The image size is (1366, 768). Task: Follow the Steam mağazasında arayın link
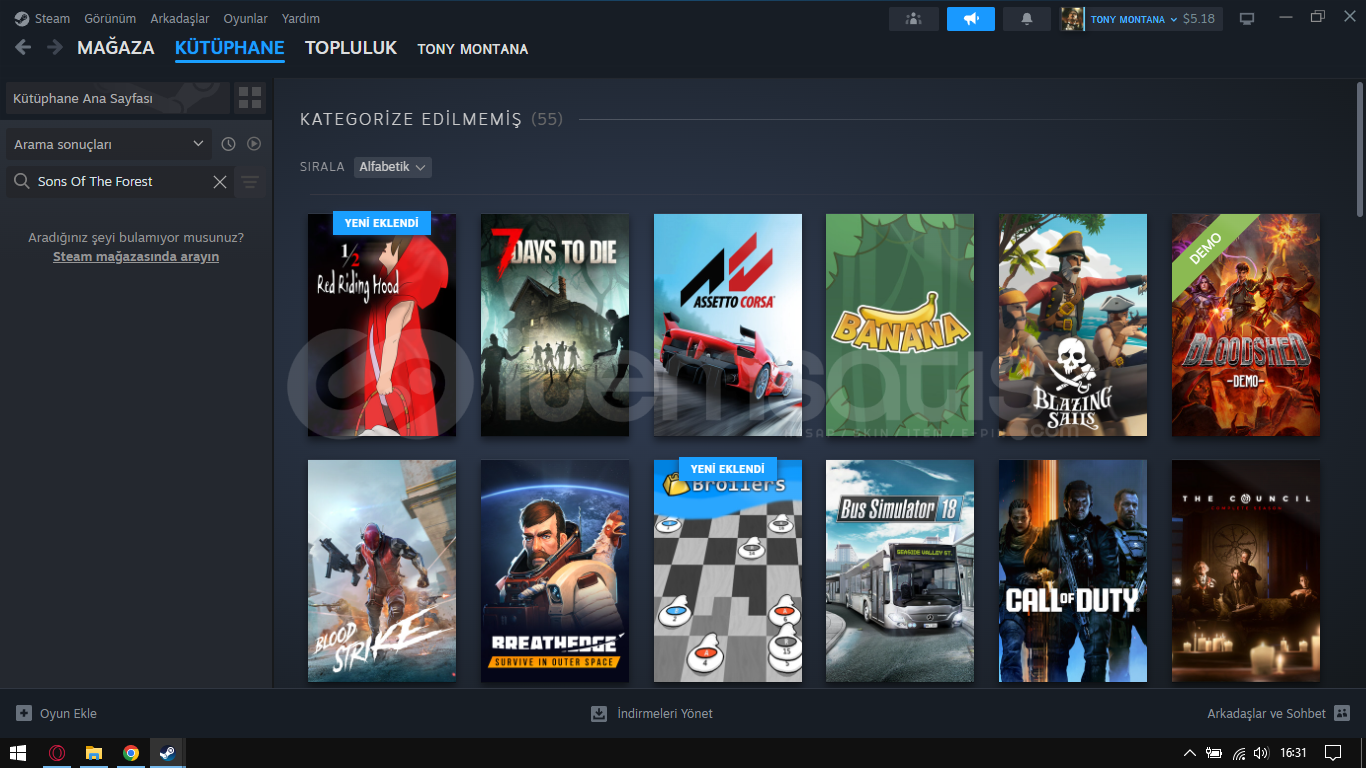[136, 257]
